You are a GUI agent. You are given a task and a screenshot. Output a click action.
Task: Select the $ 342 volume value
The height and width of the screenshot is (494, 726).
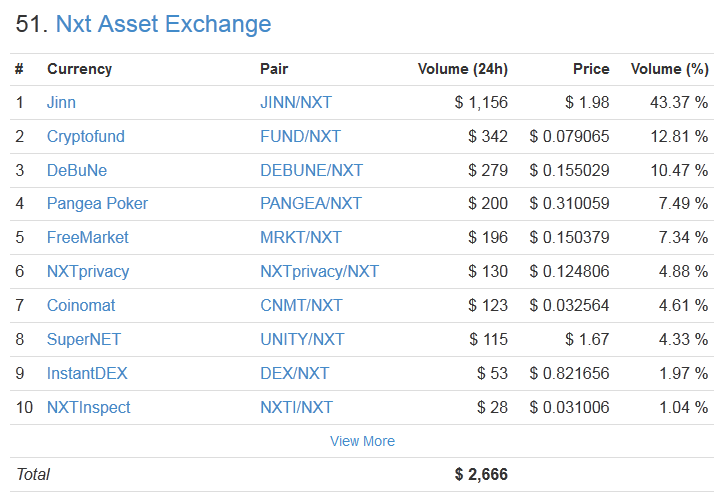click(x=488, y=137)
